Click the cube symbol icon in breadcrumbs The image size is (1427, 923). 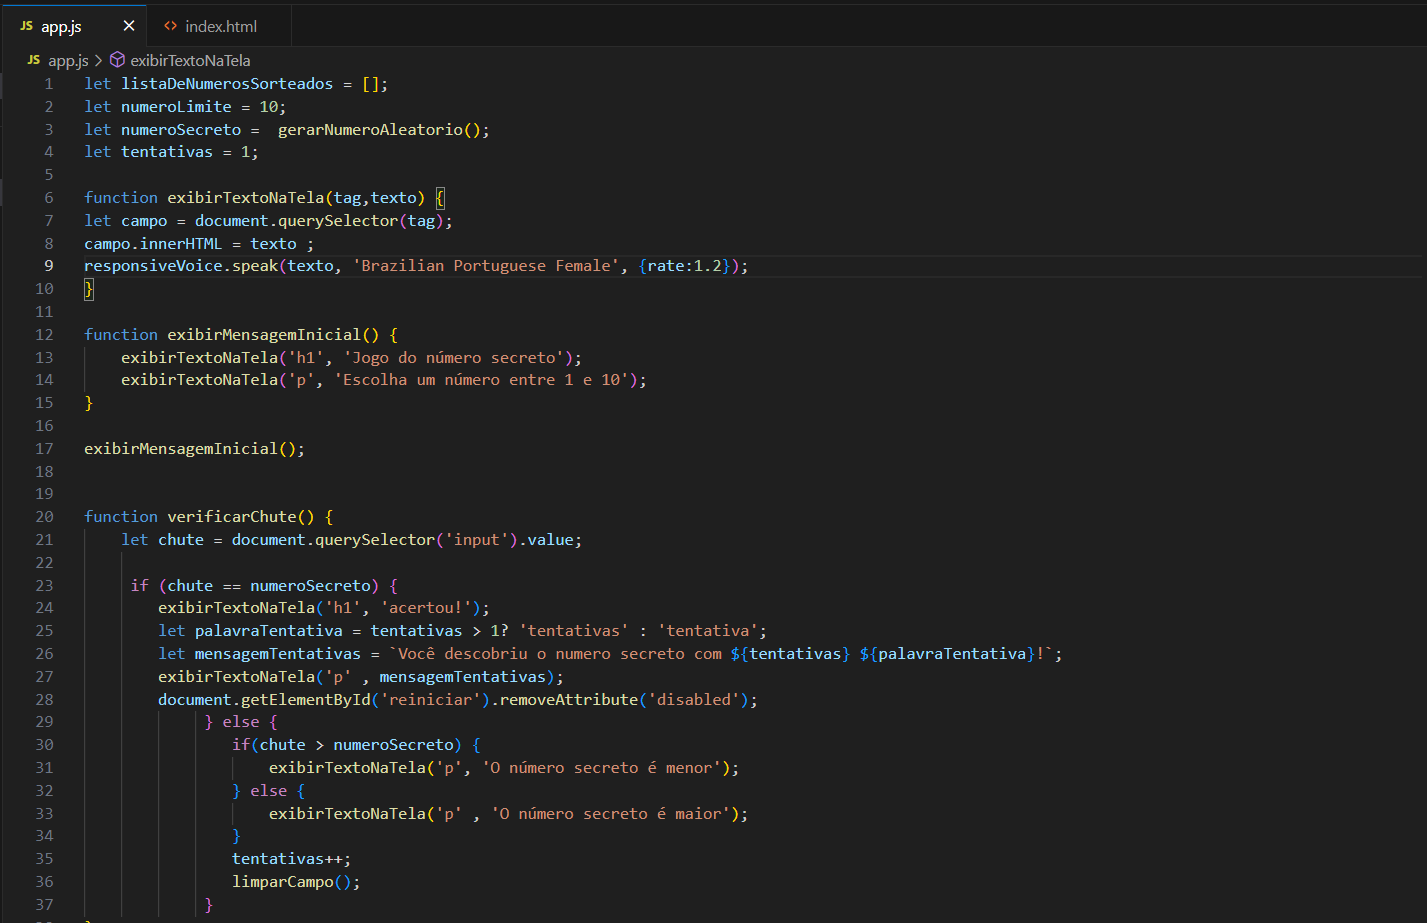click(117, 60)
